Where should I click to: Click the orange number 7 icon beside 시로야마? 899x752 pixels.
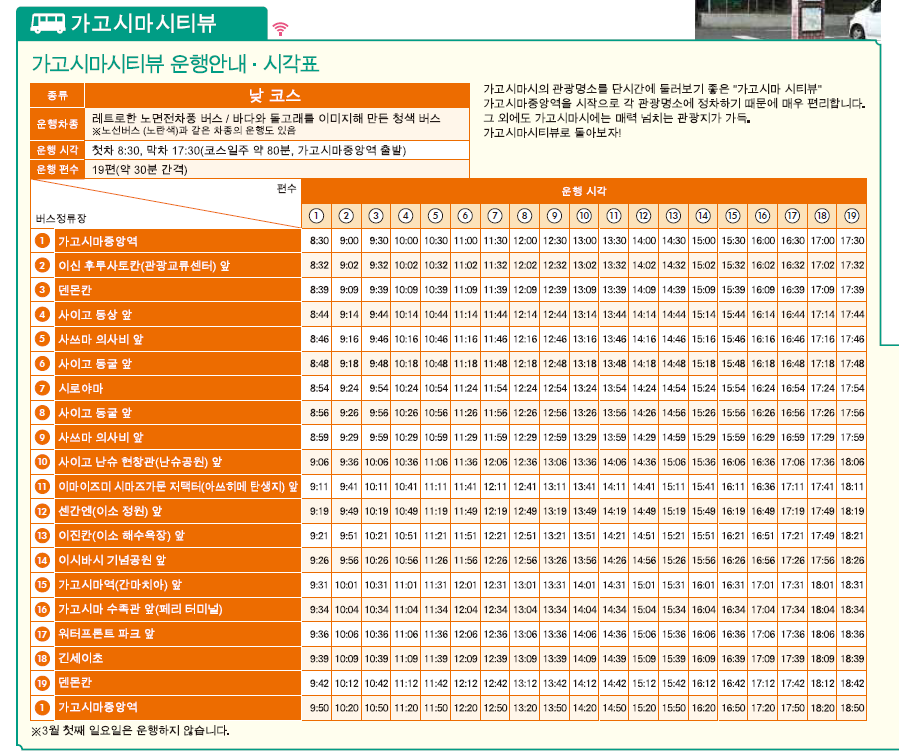click(42, 388)
